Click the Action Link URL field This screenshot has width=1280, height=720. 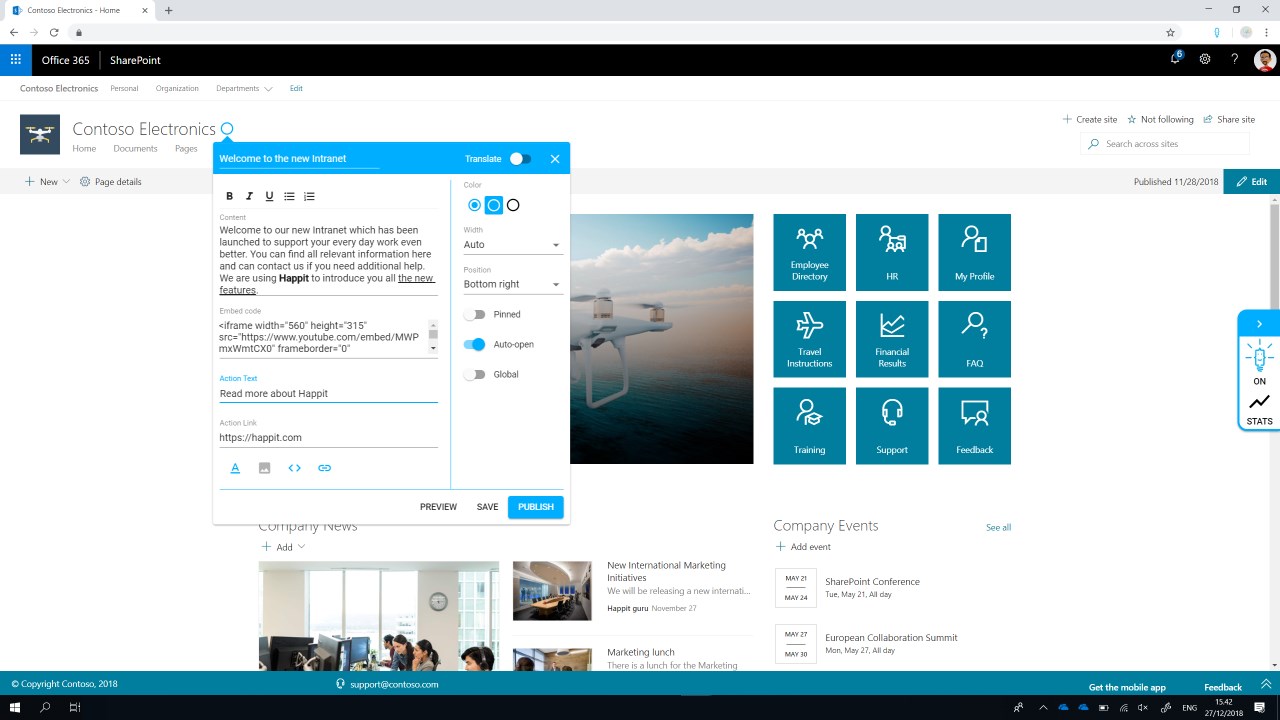(328, 437)
